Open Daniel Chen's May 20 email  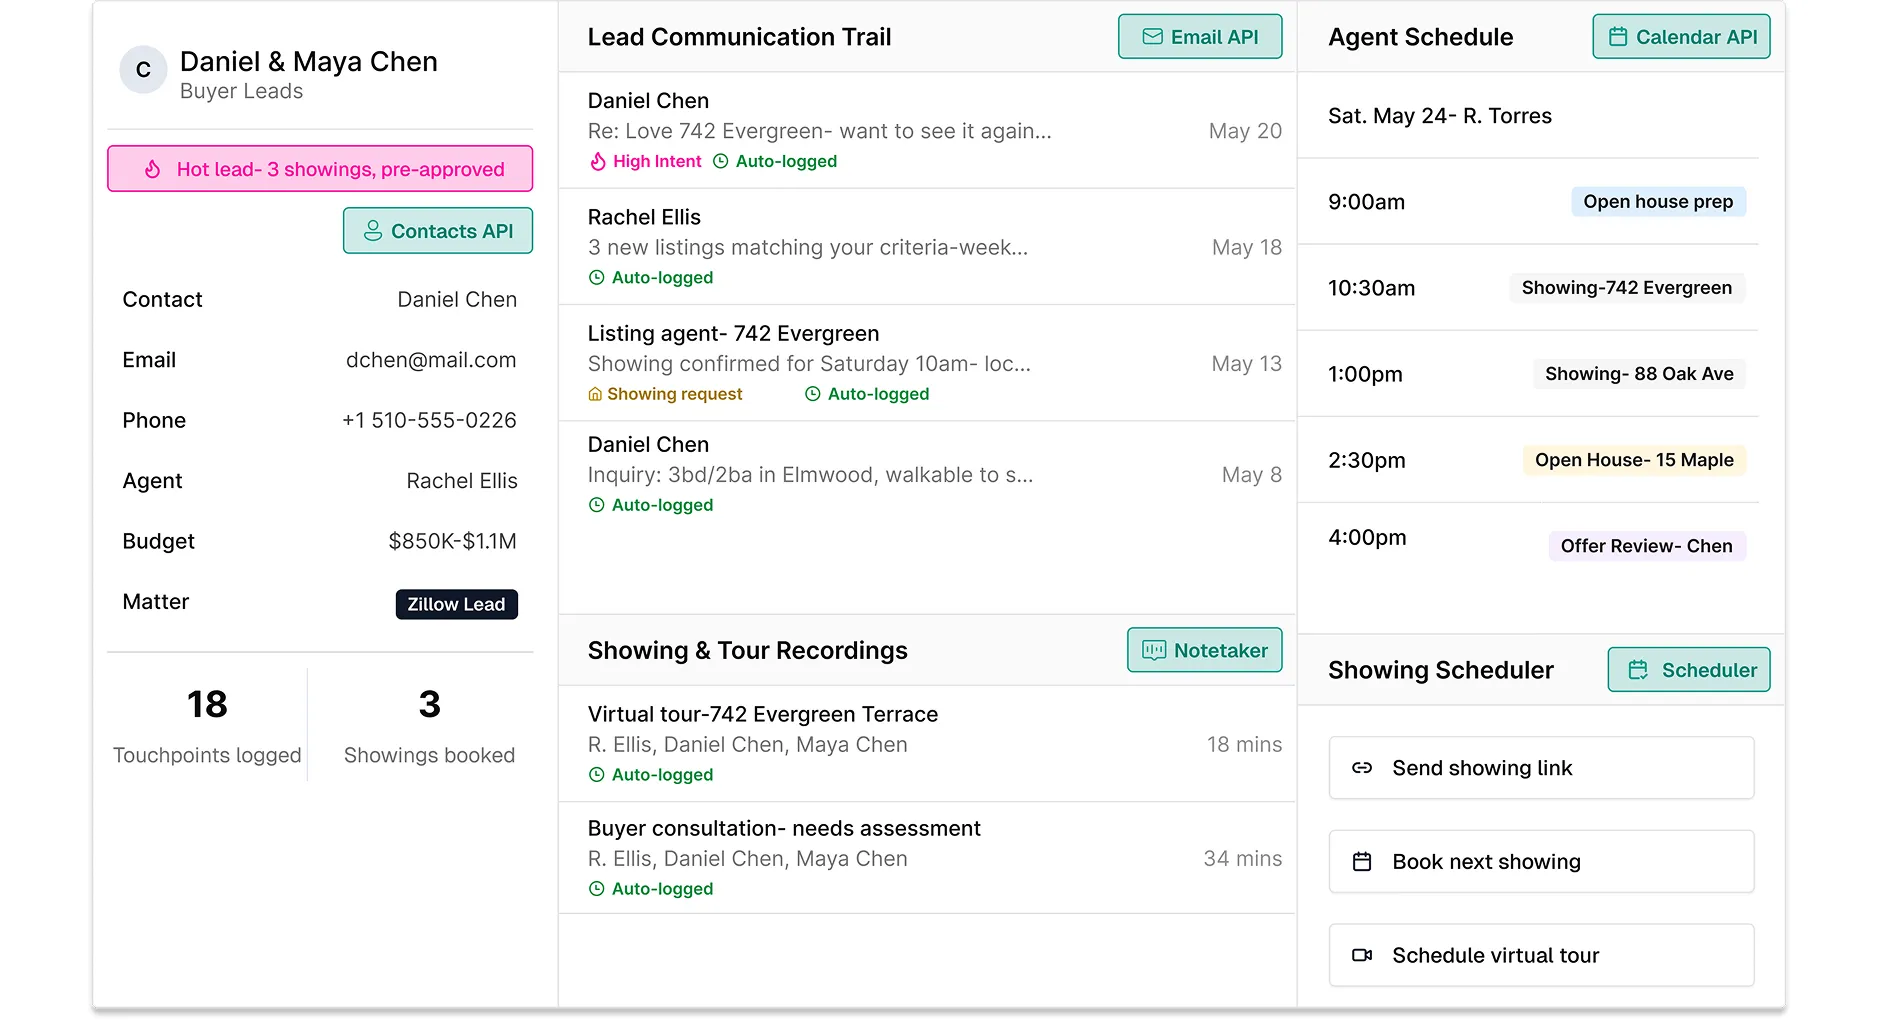927,130
